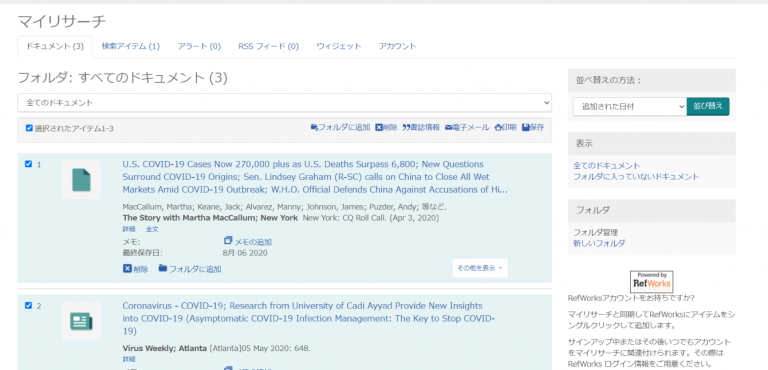Click the document file icon of item 1
Screen dimensions: 768x370
(81, 179)
